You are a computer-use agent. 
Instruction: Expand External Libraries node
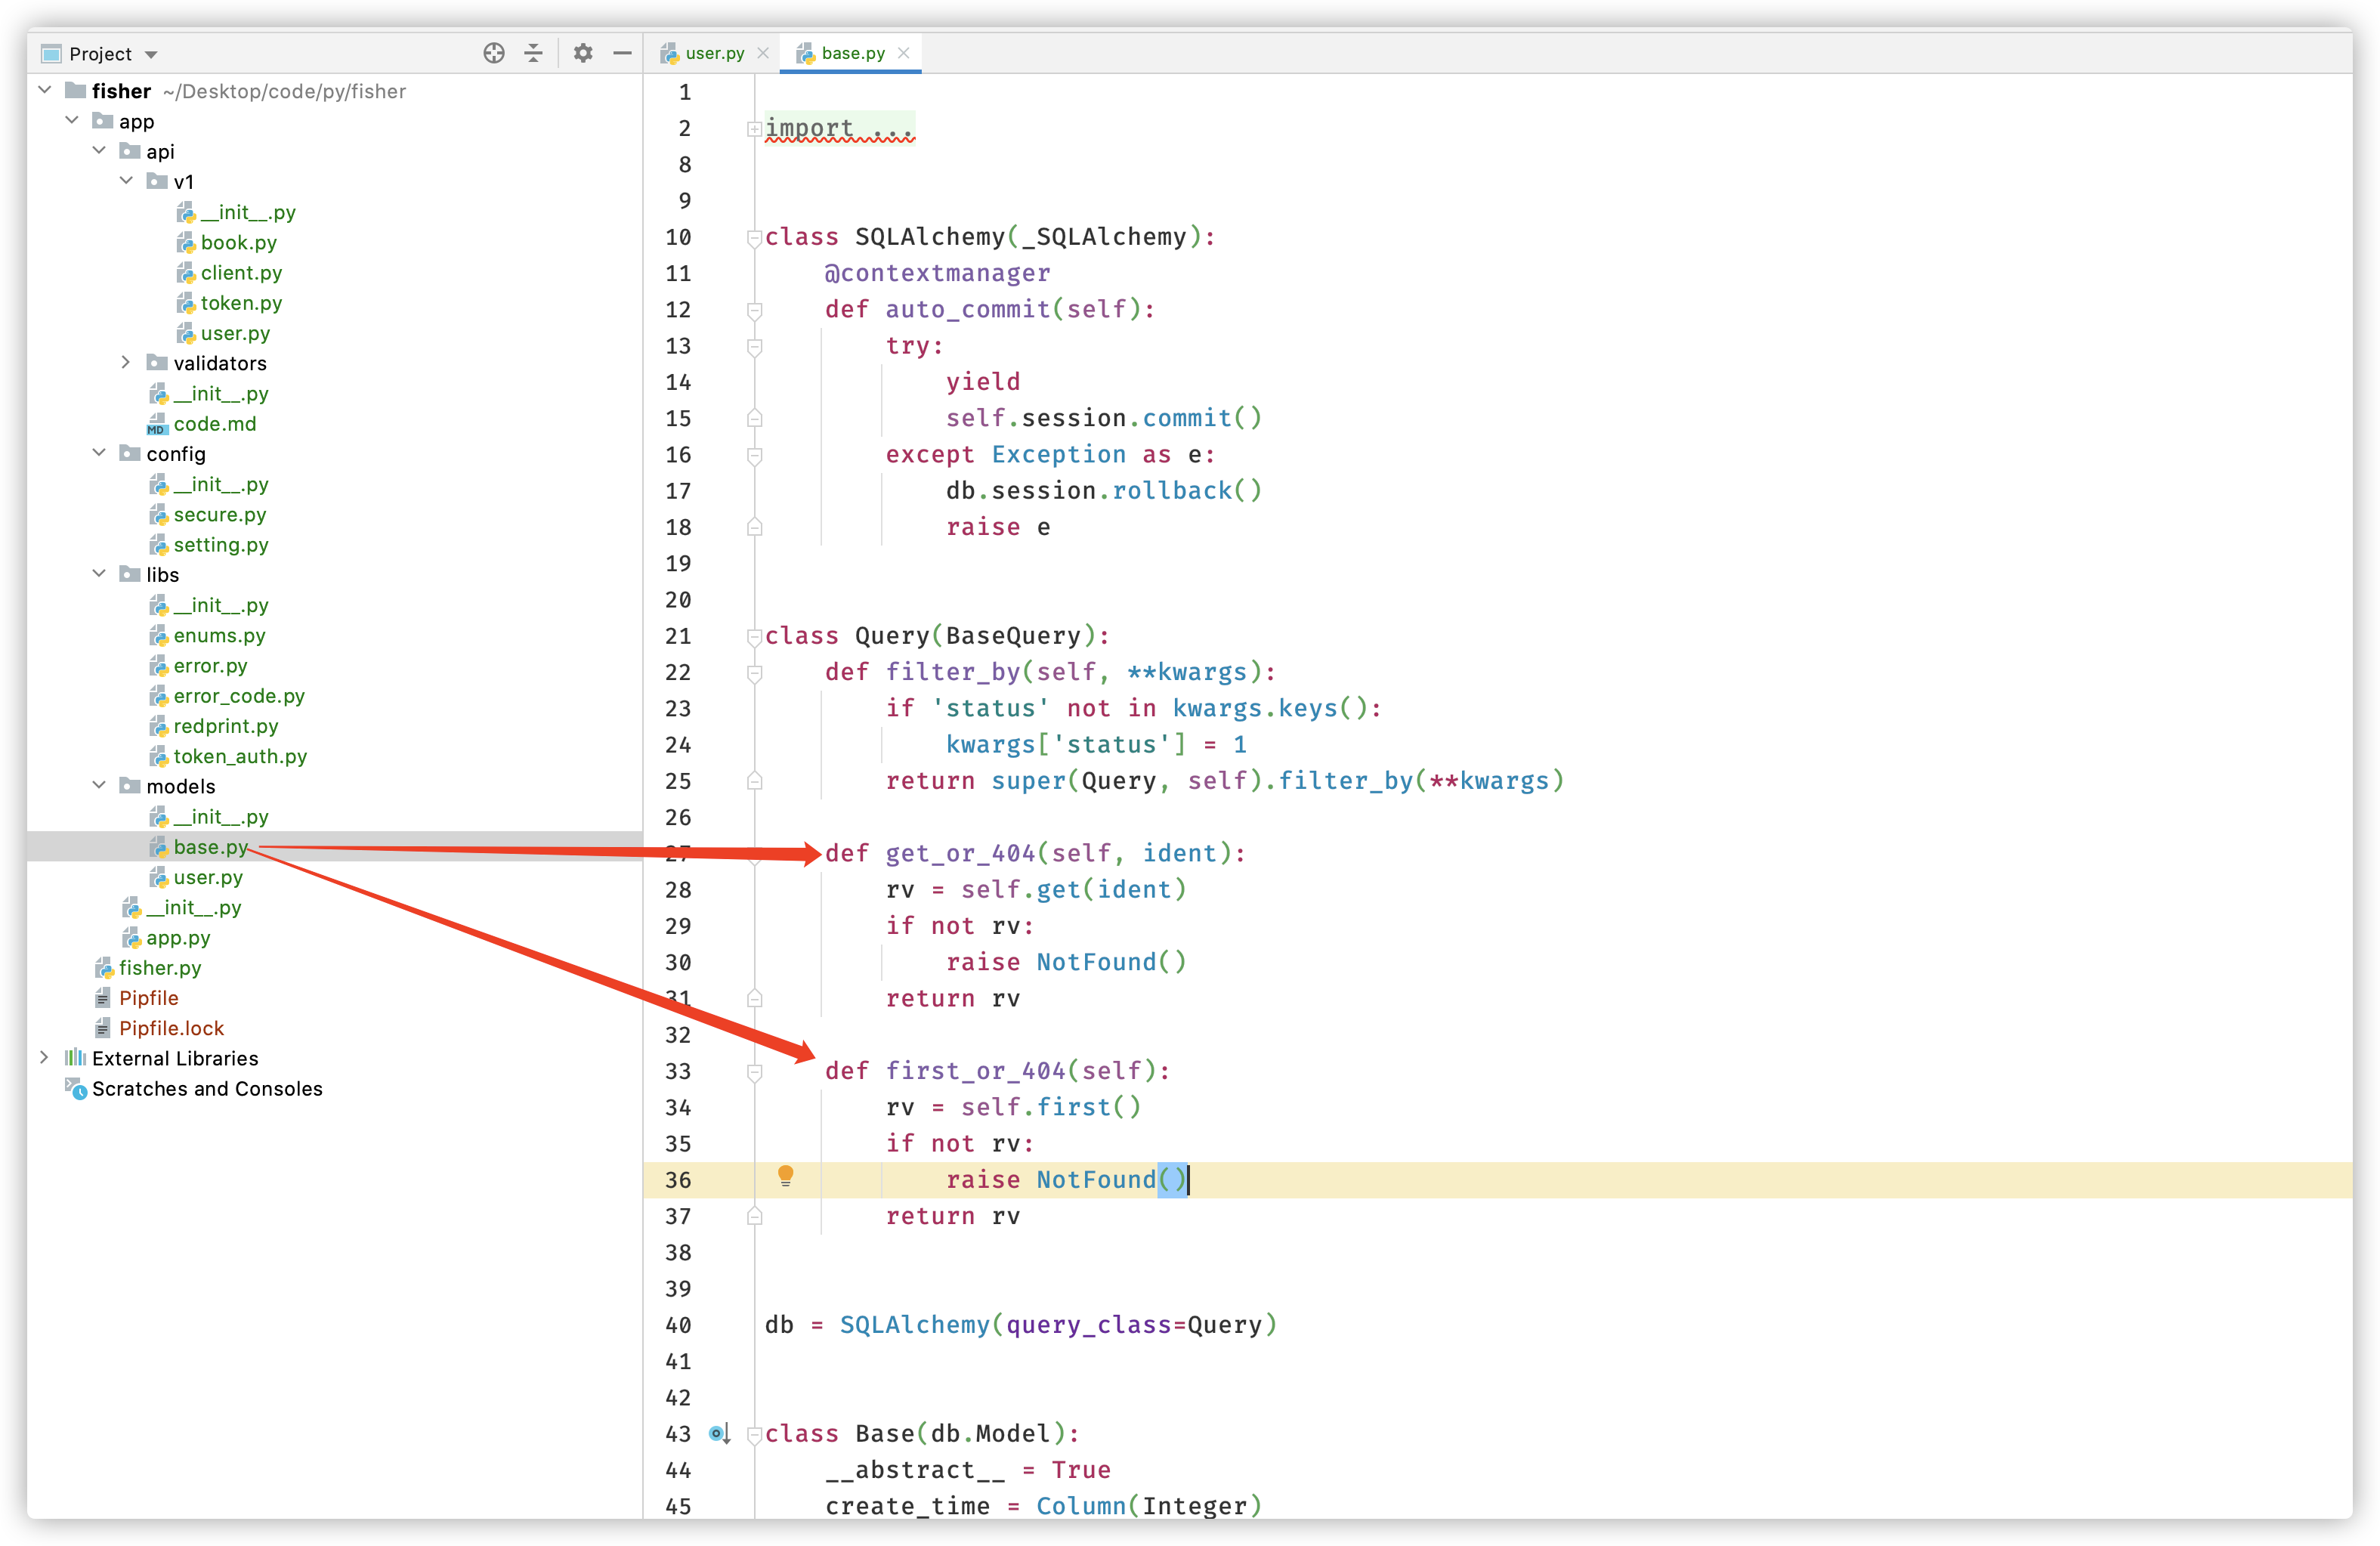[x=44, y=1058]
